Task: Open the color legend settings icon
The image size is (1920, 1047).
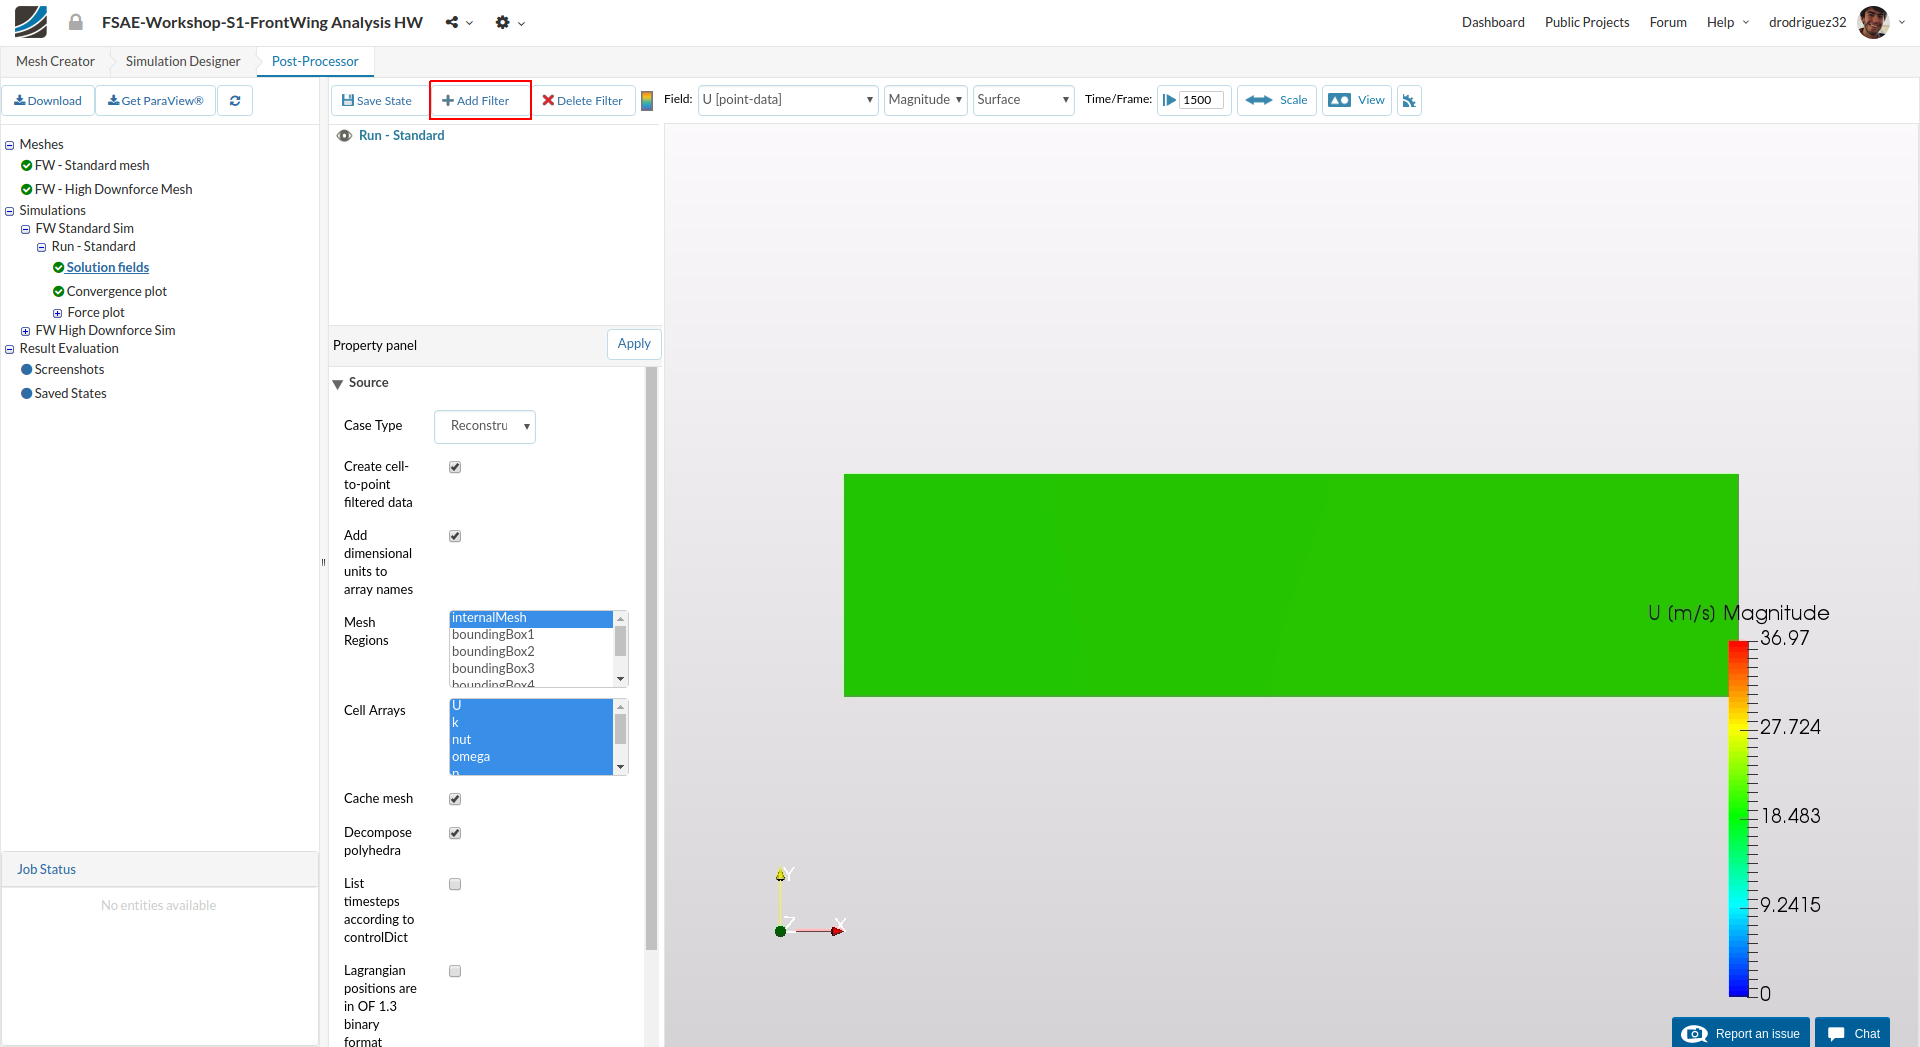Action: coord(647,100)
